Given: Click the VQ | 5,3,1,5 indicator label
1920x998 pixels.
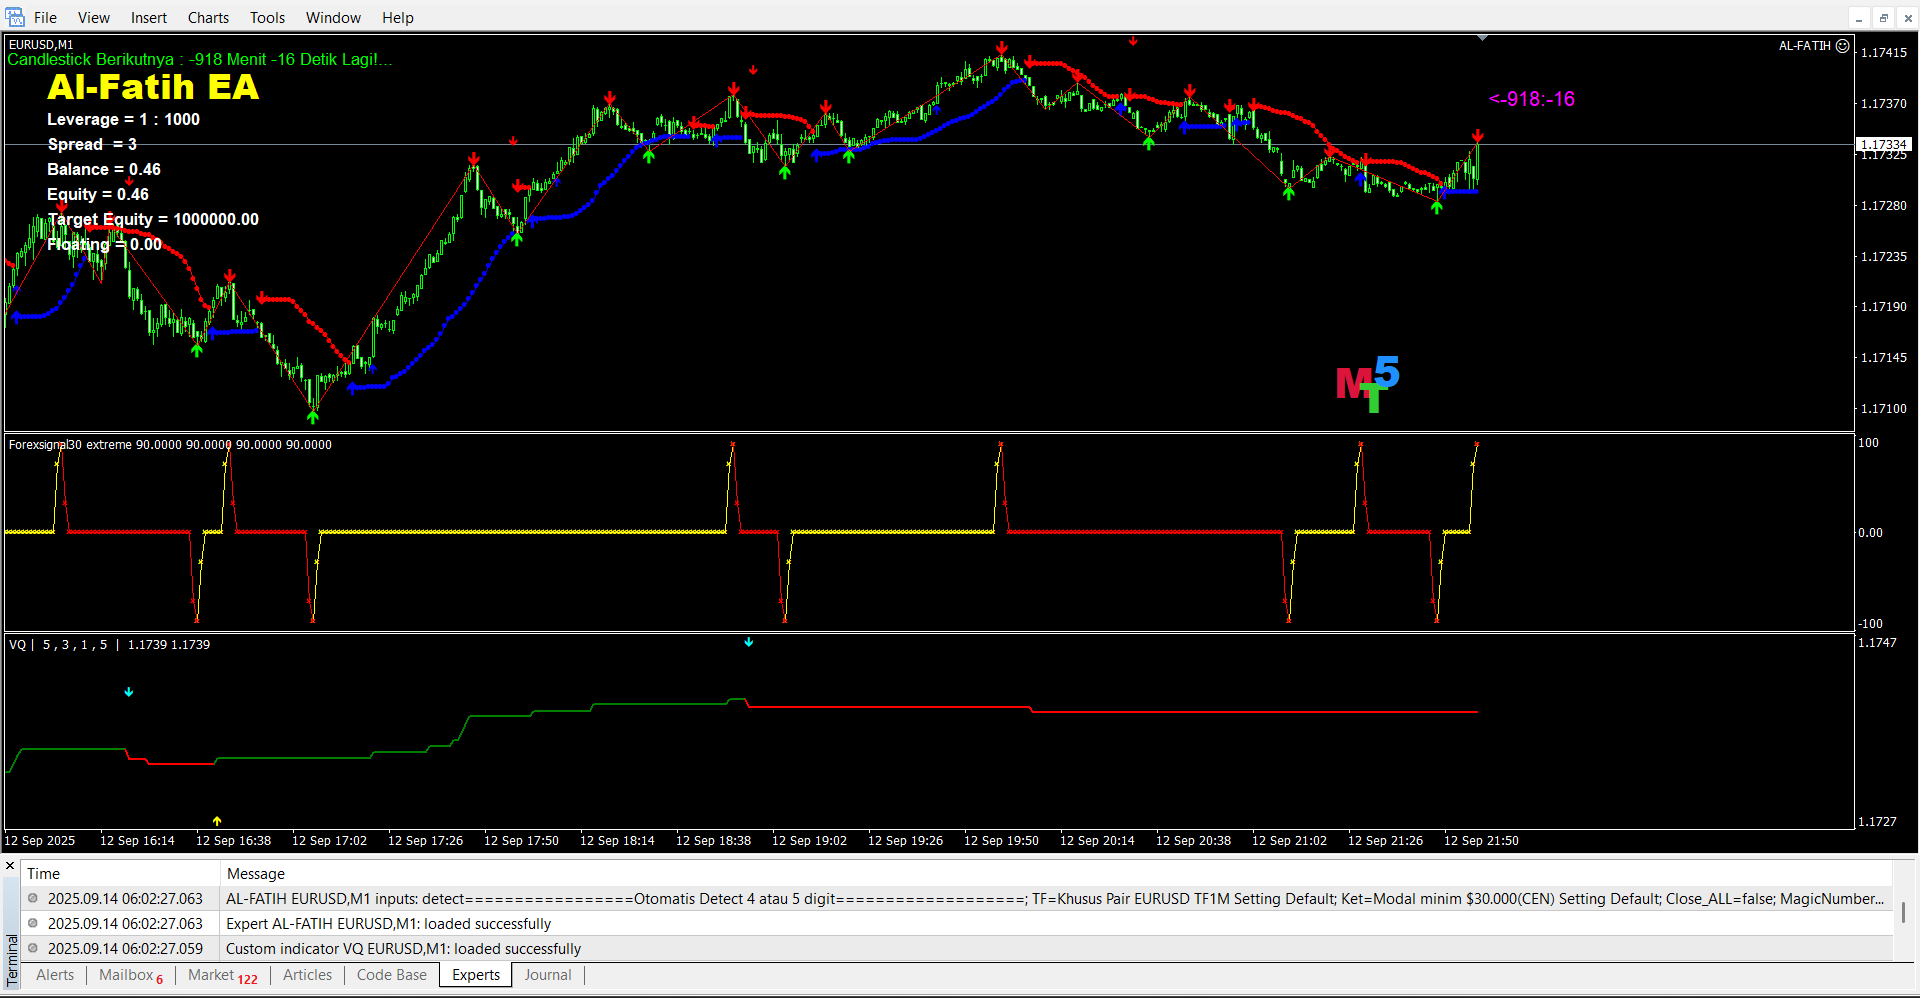Looking at the screenshot, I should click(109, 645).
